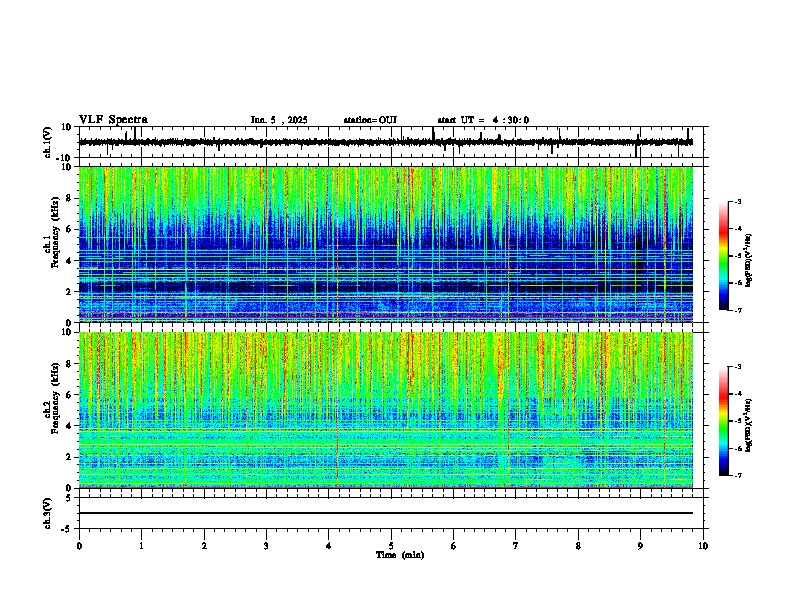The width and height of the screenshot is (792, 612).
Task: Click the ch.2 colorbar "log(PSD)" unit label
Action: (x=748, y=424)
